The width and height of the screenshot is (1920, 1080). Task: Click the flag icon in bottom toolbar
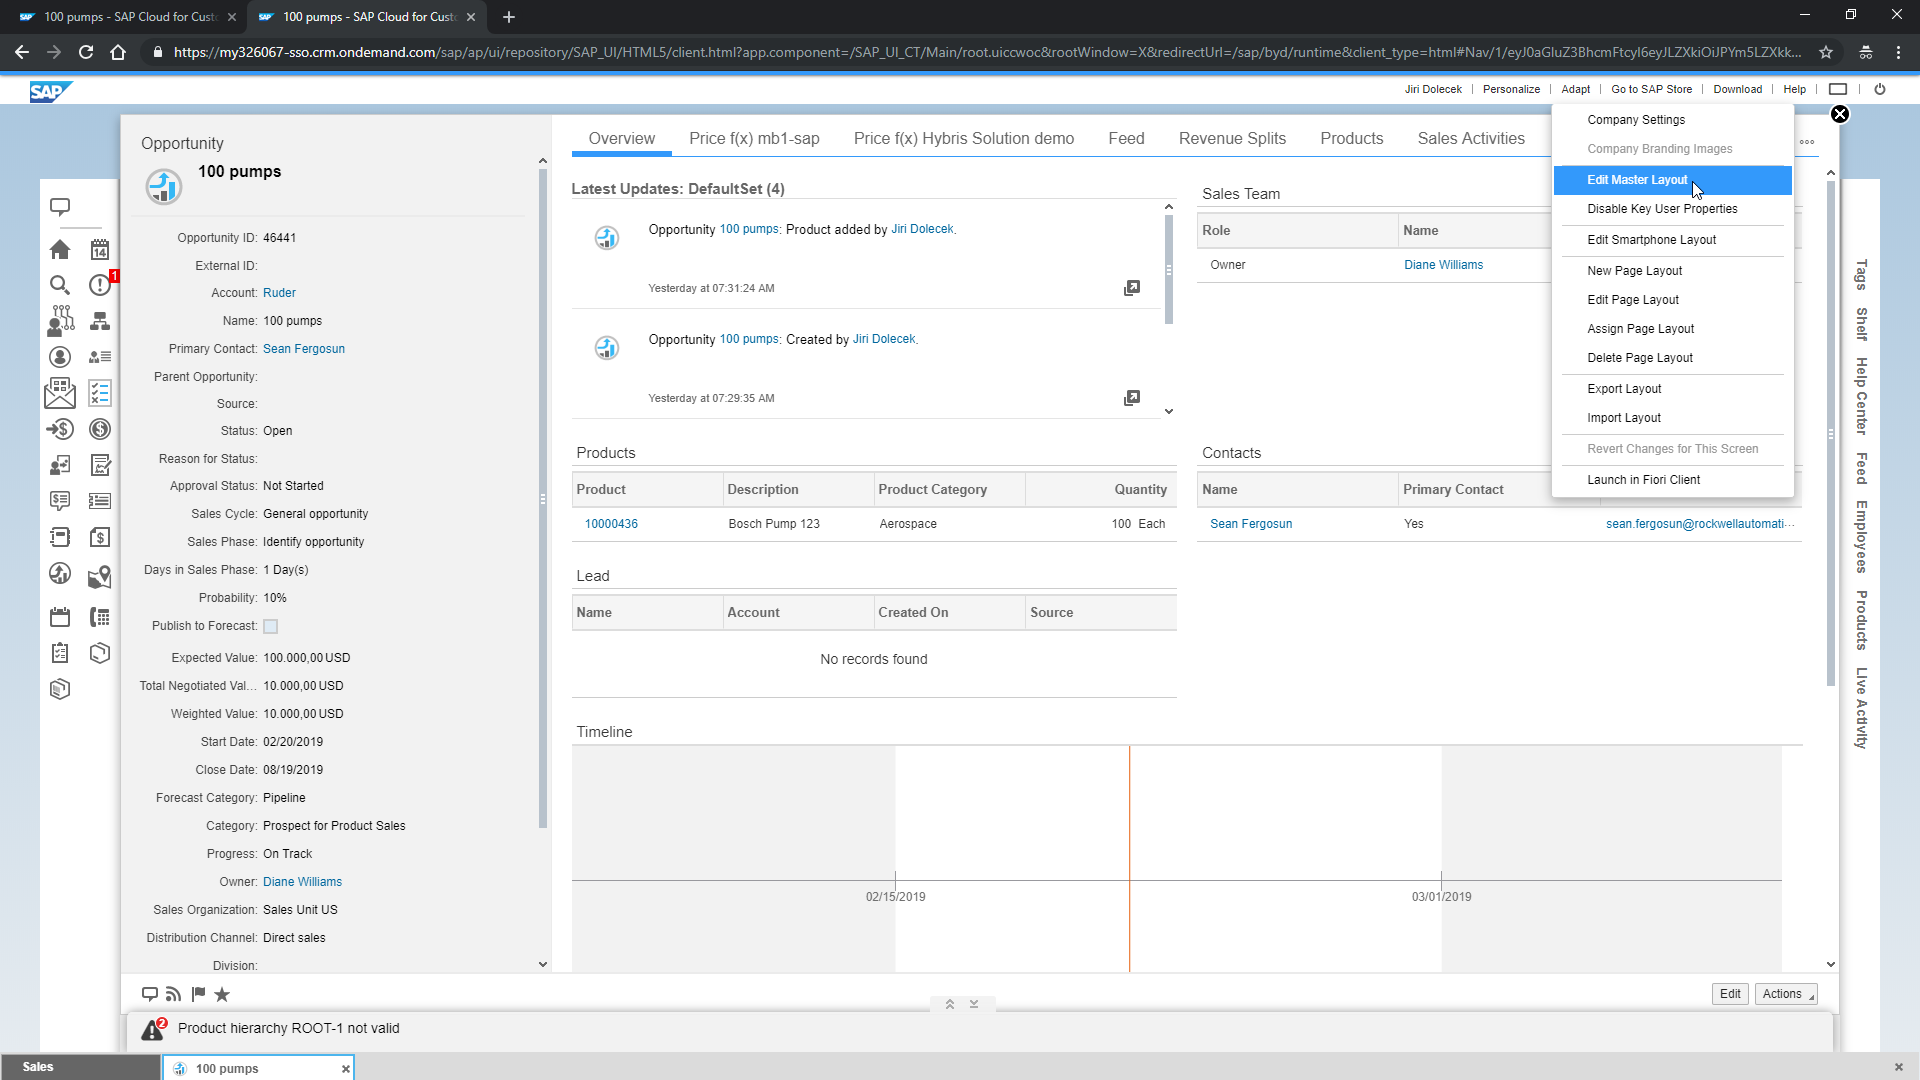coord(198,994)
